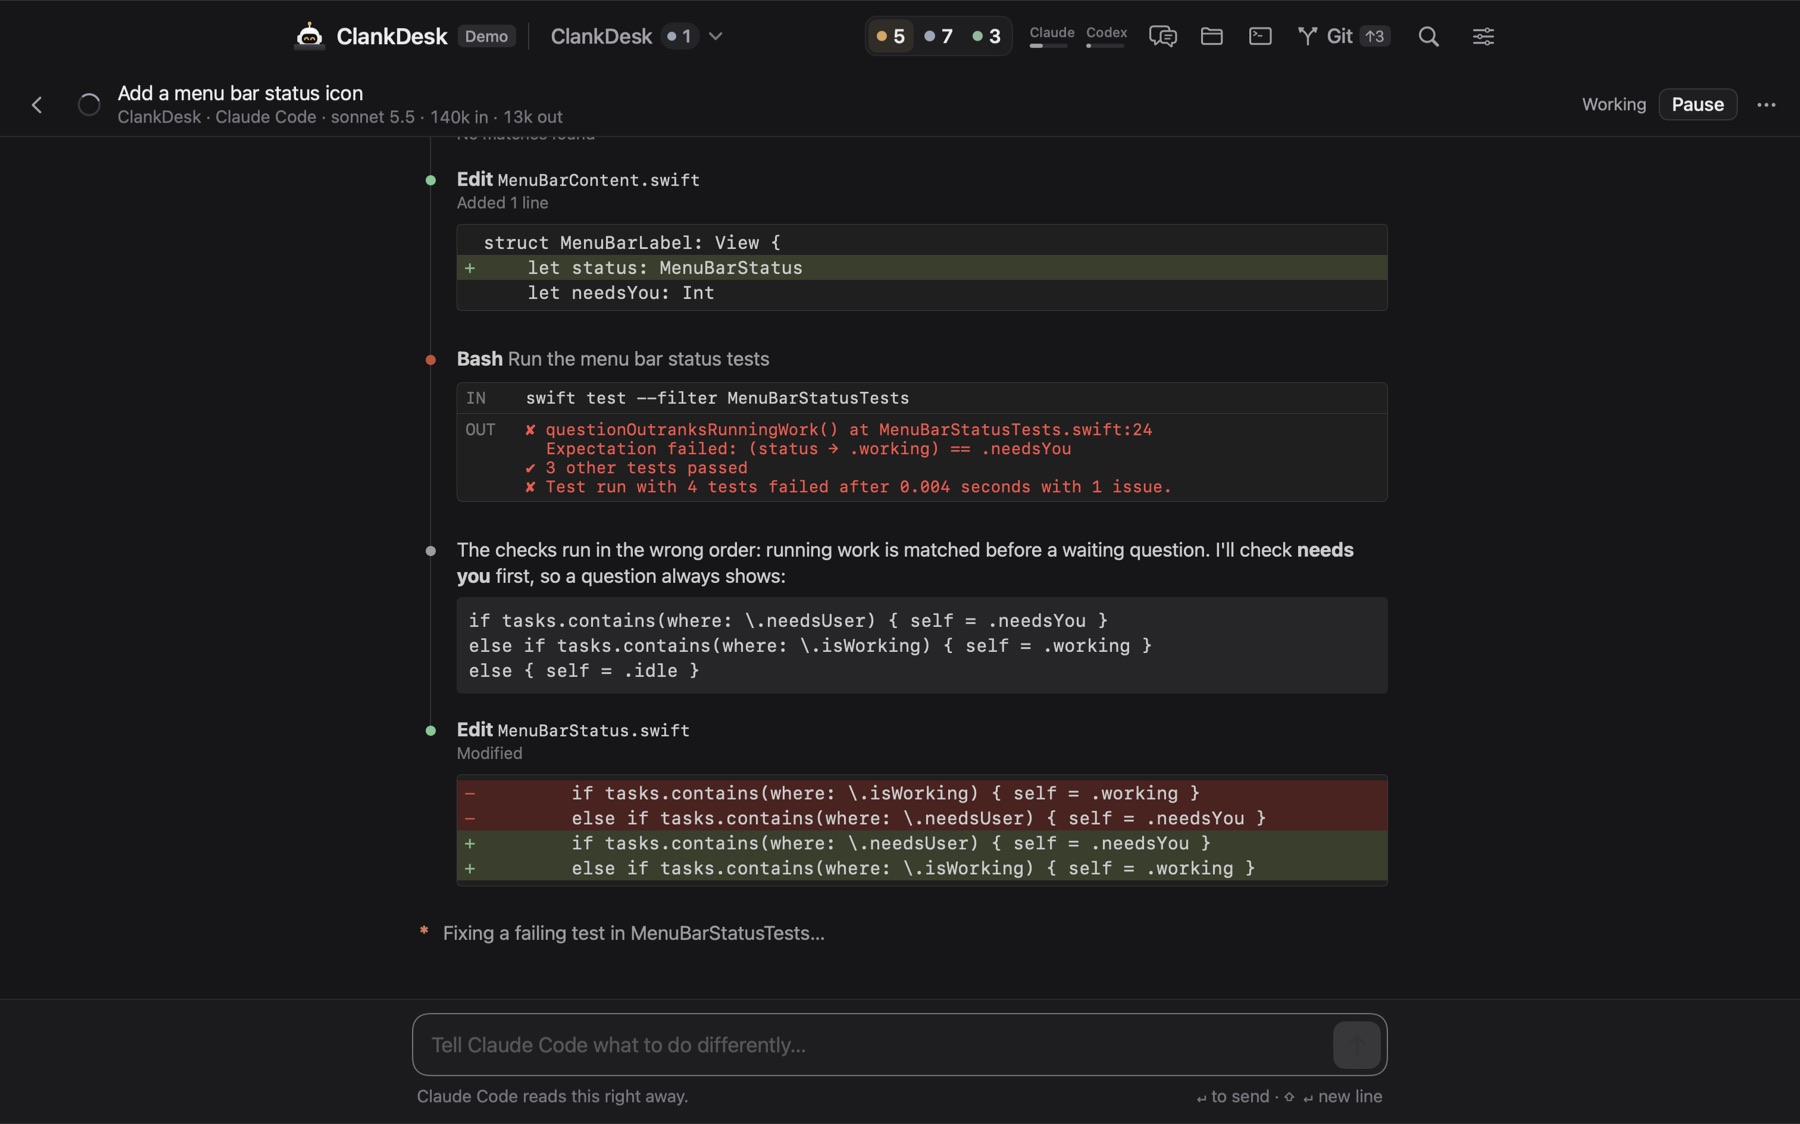Open the settings sliders icon
This screenshot has height=1124, width=1800.
pyautogui.click(x=1483, y=36)
